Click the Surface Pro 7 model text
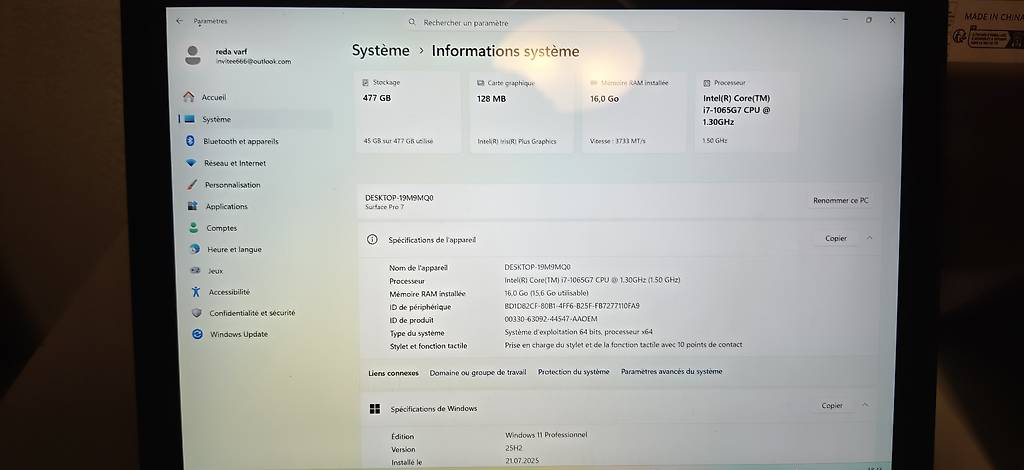The width and height of the screenshot is (1024, 470). point(385,207)
